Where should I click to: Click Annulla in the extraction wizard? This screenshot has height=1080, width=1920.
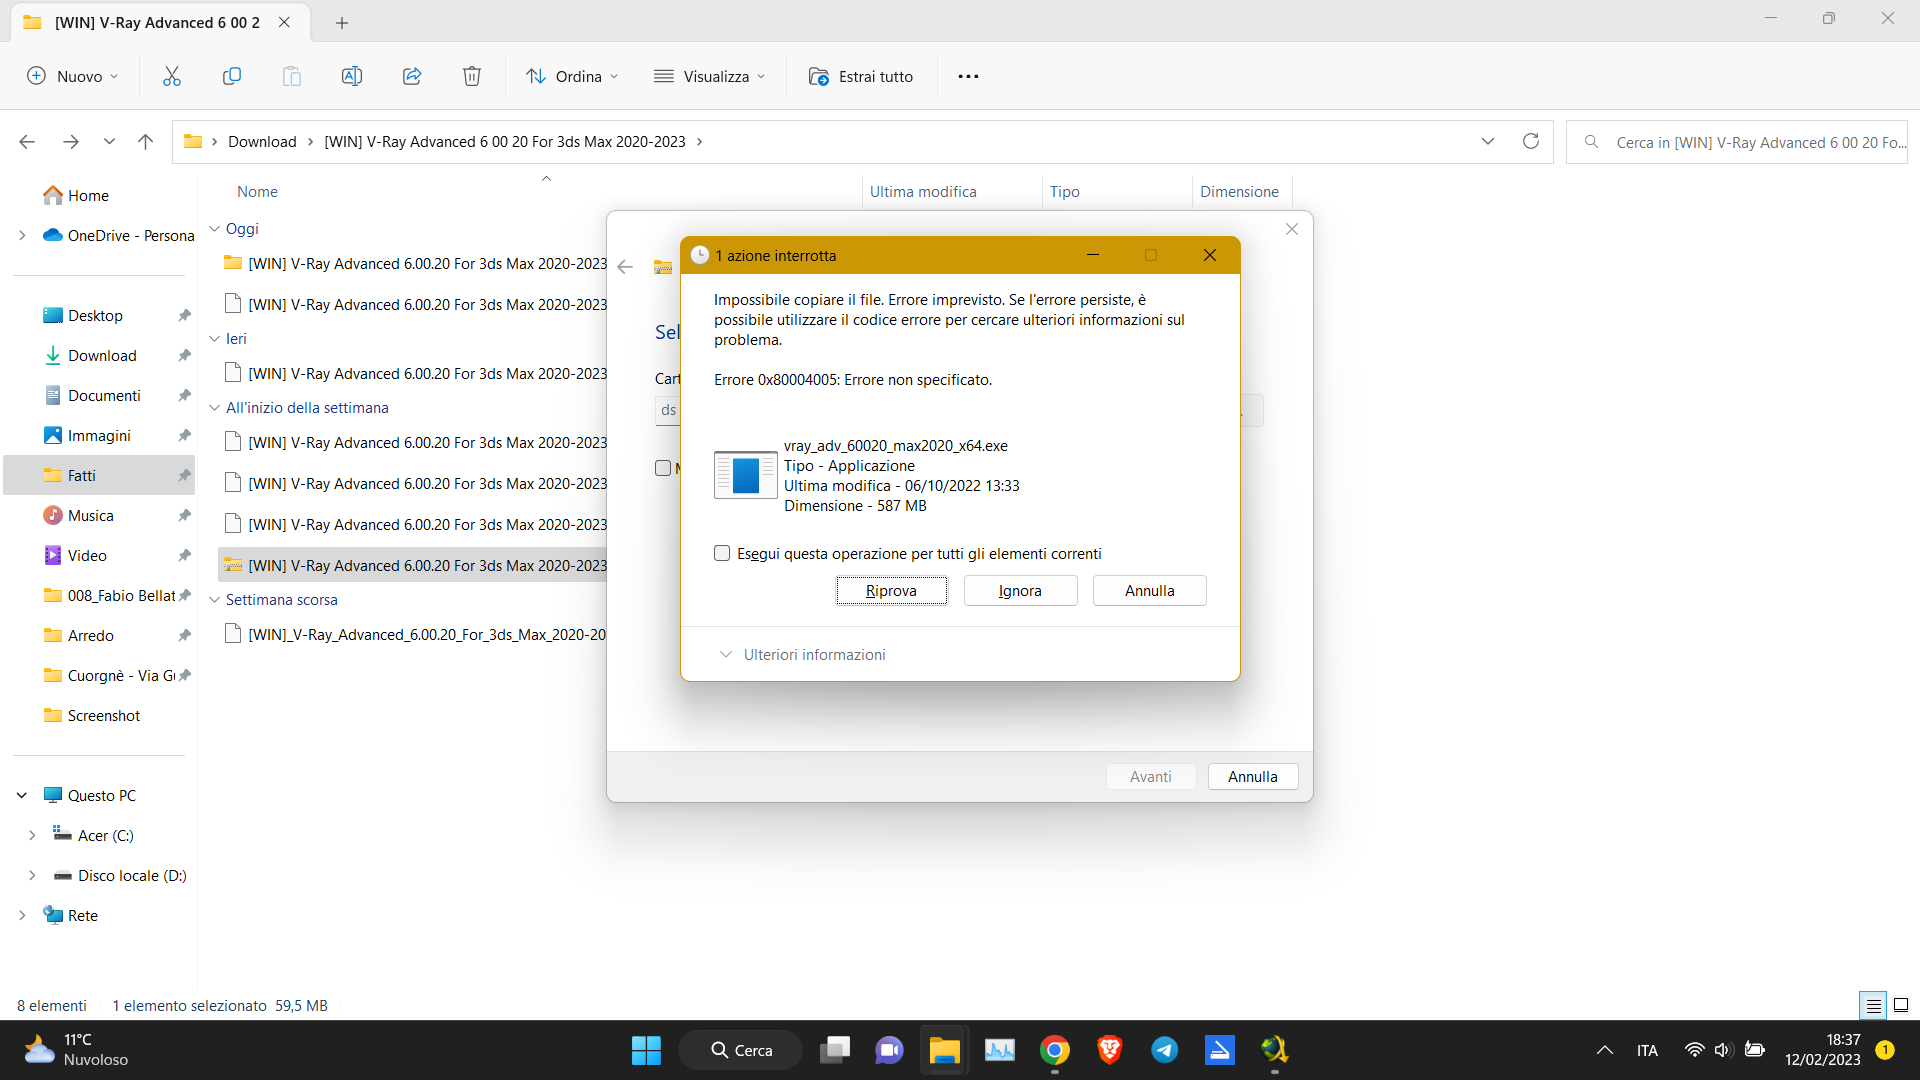pyautogui.click(x=1252, y=777)
